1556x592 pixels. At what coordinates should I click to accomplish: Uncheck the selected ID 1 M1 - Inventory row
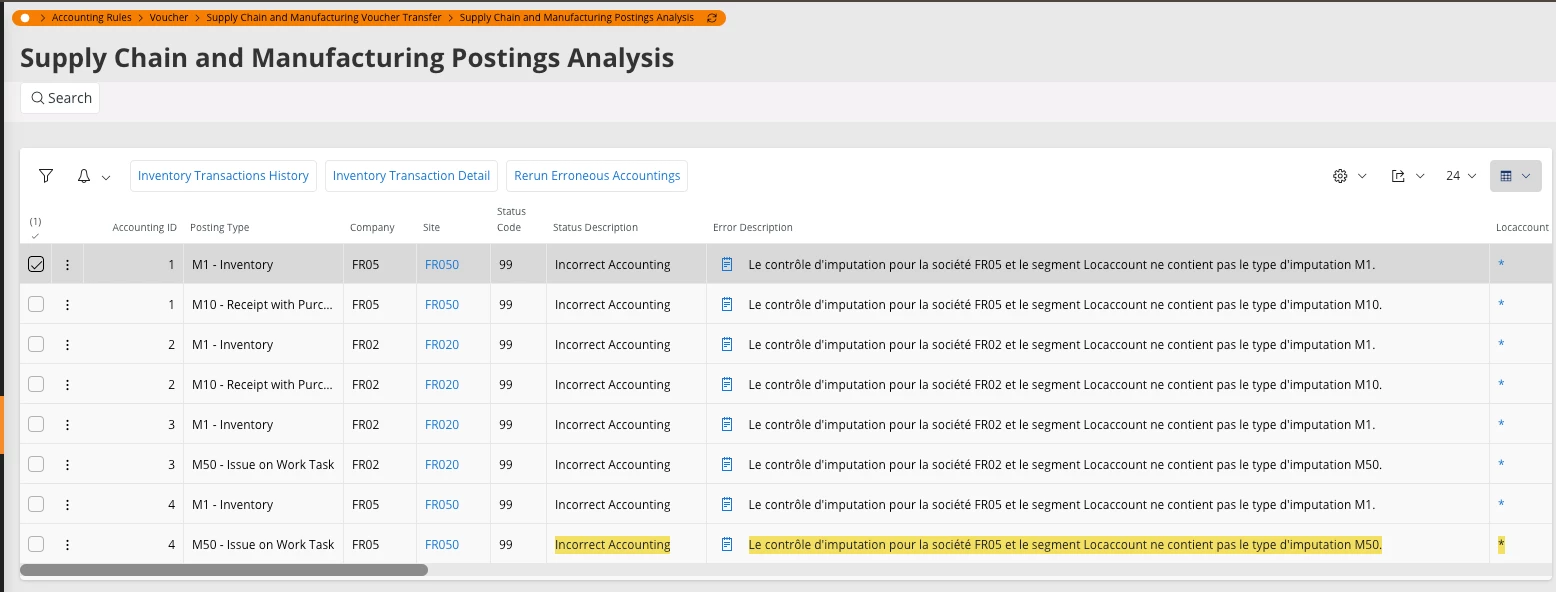[x=36, y=265]
